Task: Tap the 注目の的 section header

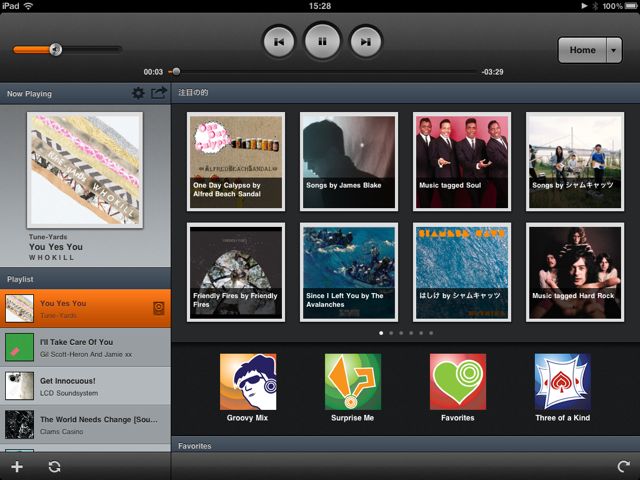Action: tap(406, 93)
